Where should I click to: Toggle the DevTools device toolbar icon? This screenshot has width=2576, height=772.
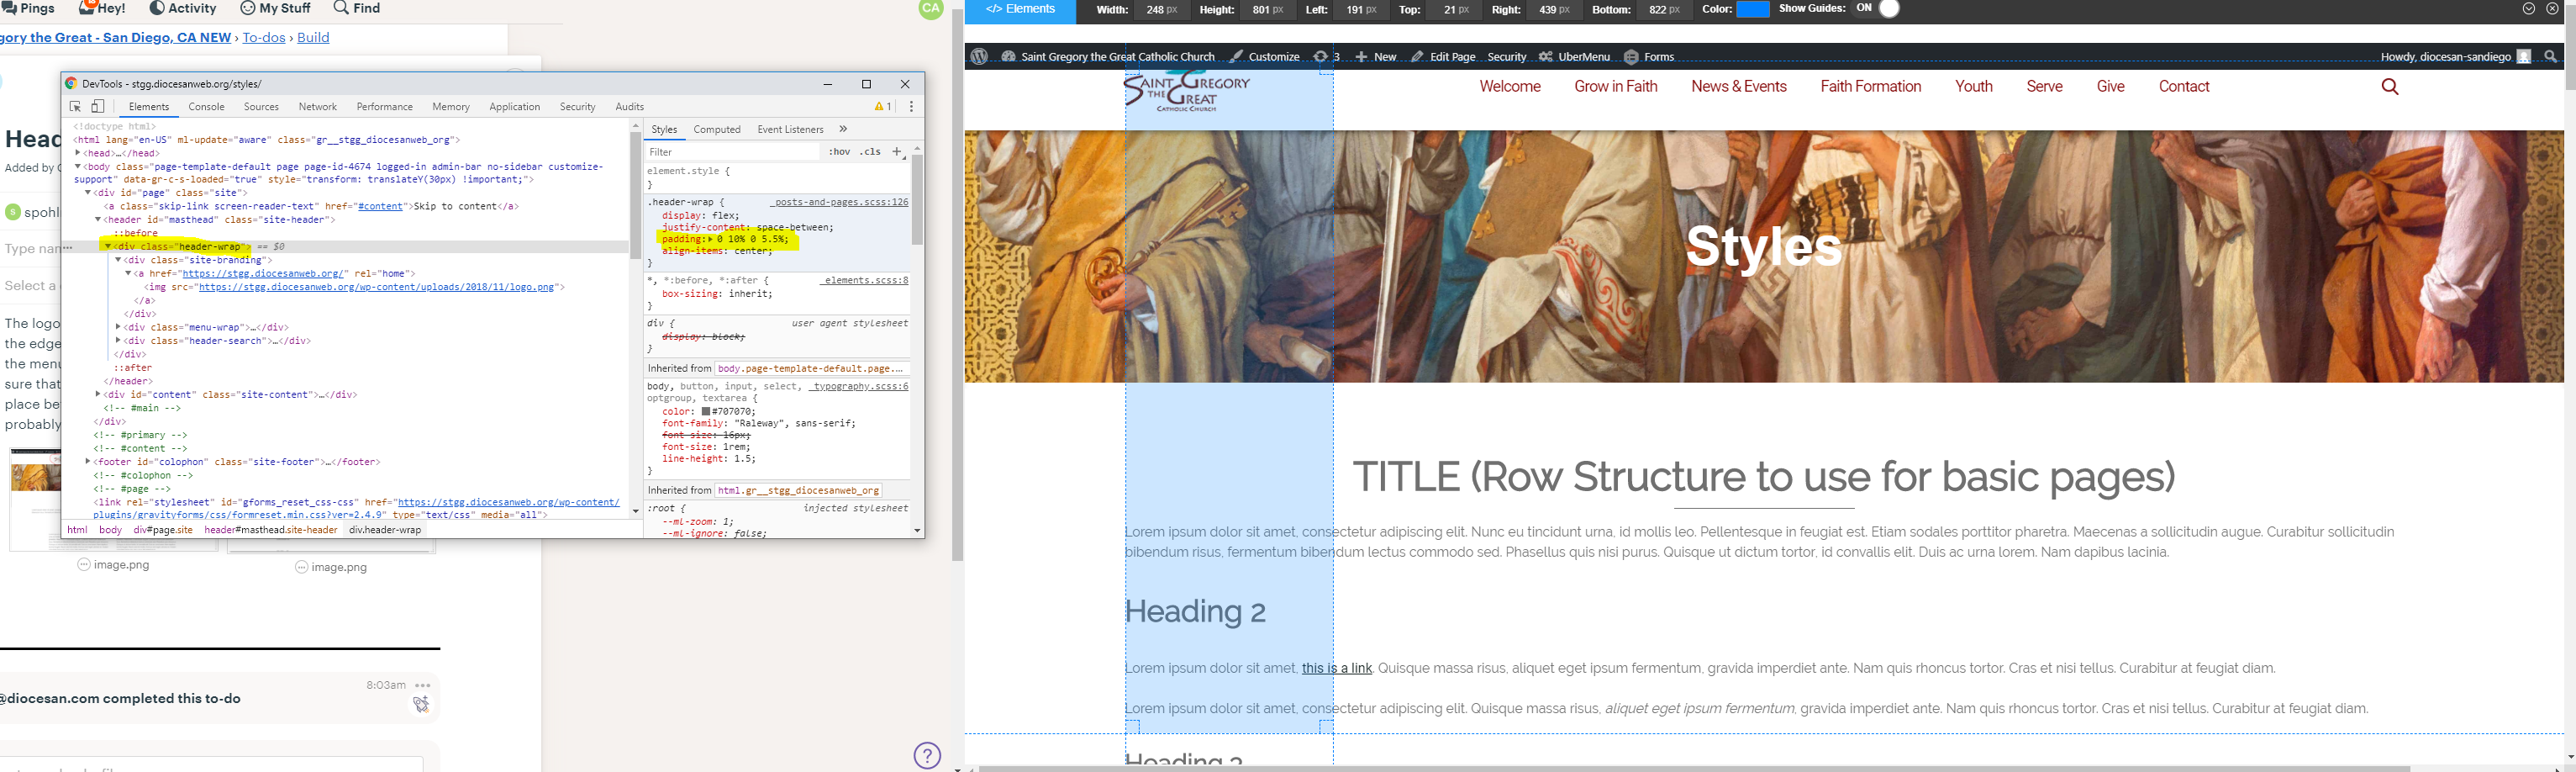(x=98, y=107)
